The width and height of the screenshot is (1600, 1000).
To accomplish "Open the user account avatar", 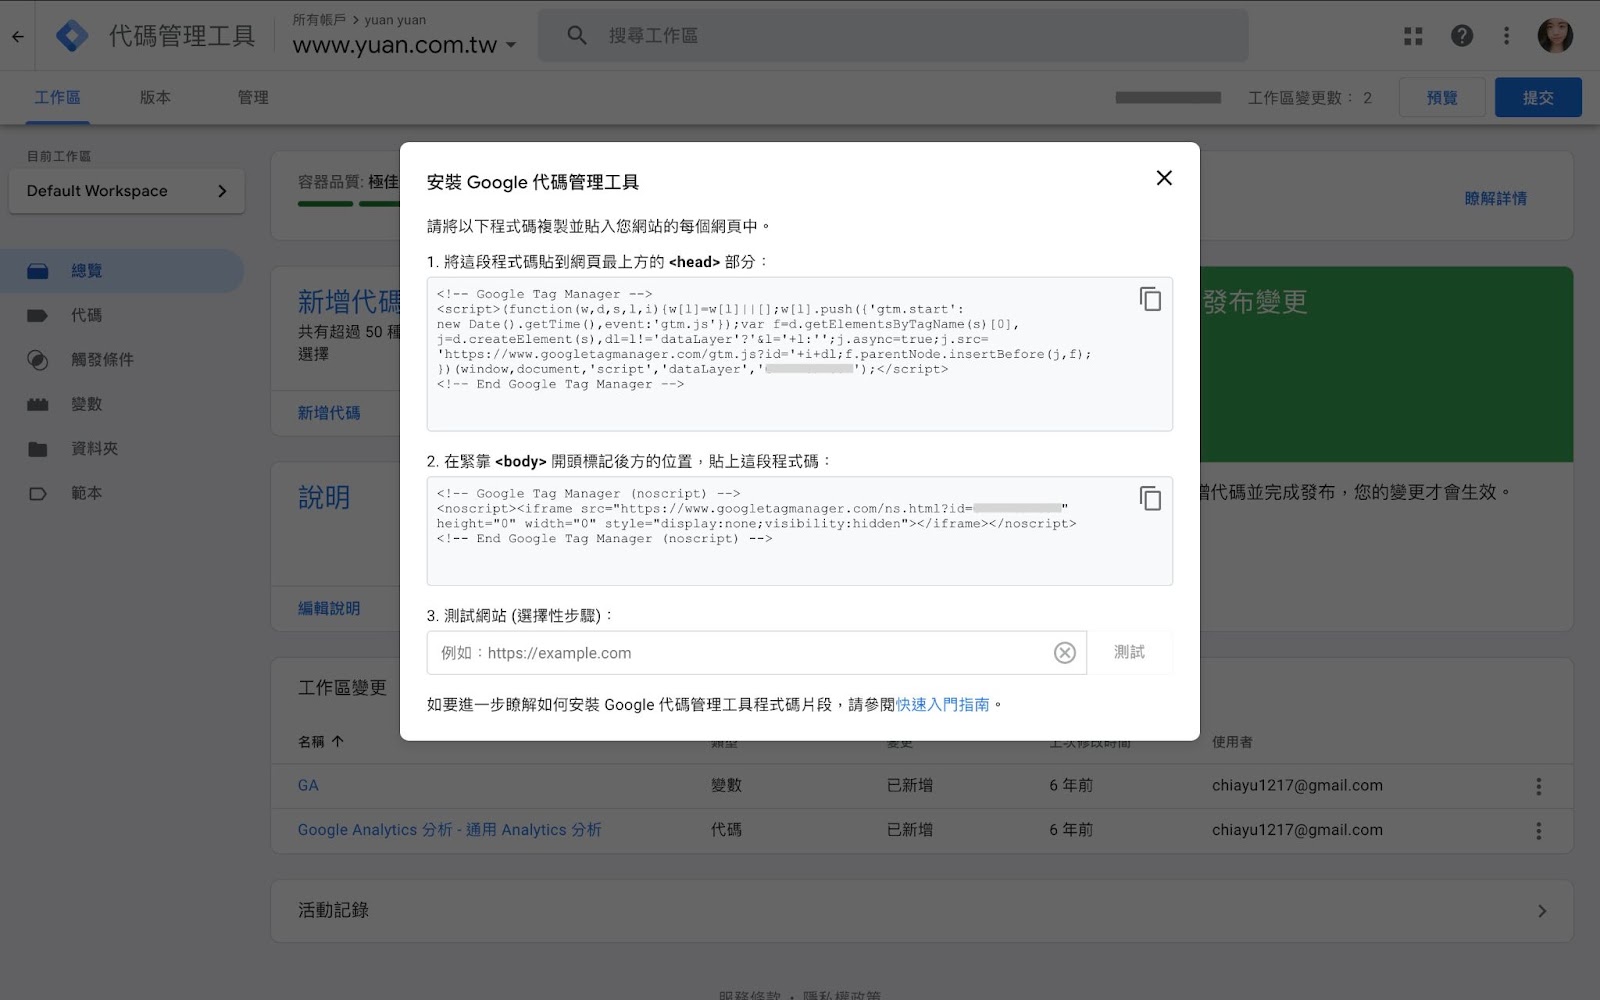I will pyautogui.click(x=1555, y=36).
